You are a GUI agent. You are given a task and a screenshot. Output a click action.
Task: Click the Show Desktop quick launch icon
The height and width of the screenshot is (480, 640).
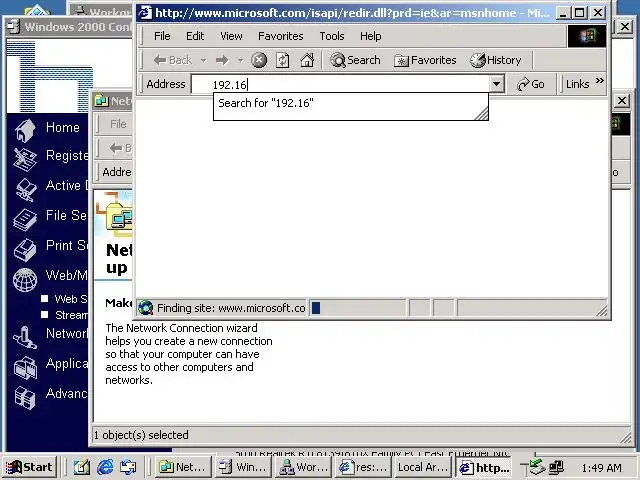point(82,467)
